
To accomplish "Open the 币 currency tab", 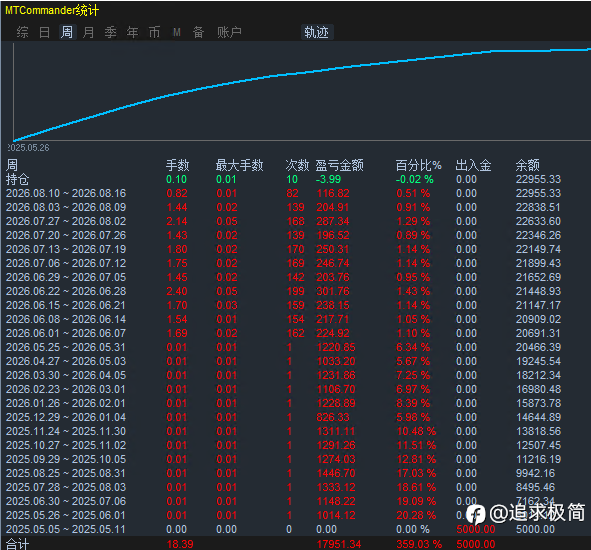I will tap(154, 32).
